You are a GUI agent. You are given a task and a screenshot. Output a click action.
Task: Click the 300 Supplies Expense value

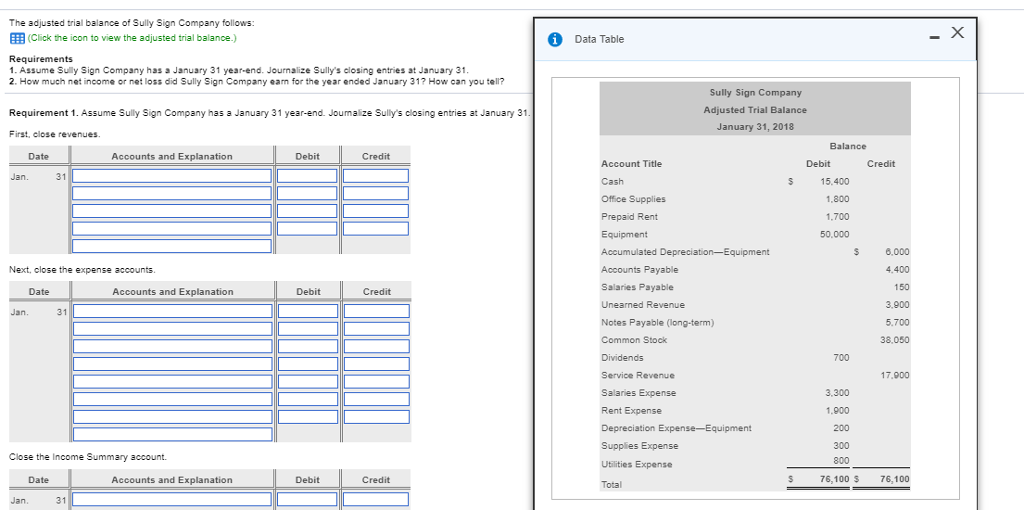click(x=842, y=446)
